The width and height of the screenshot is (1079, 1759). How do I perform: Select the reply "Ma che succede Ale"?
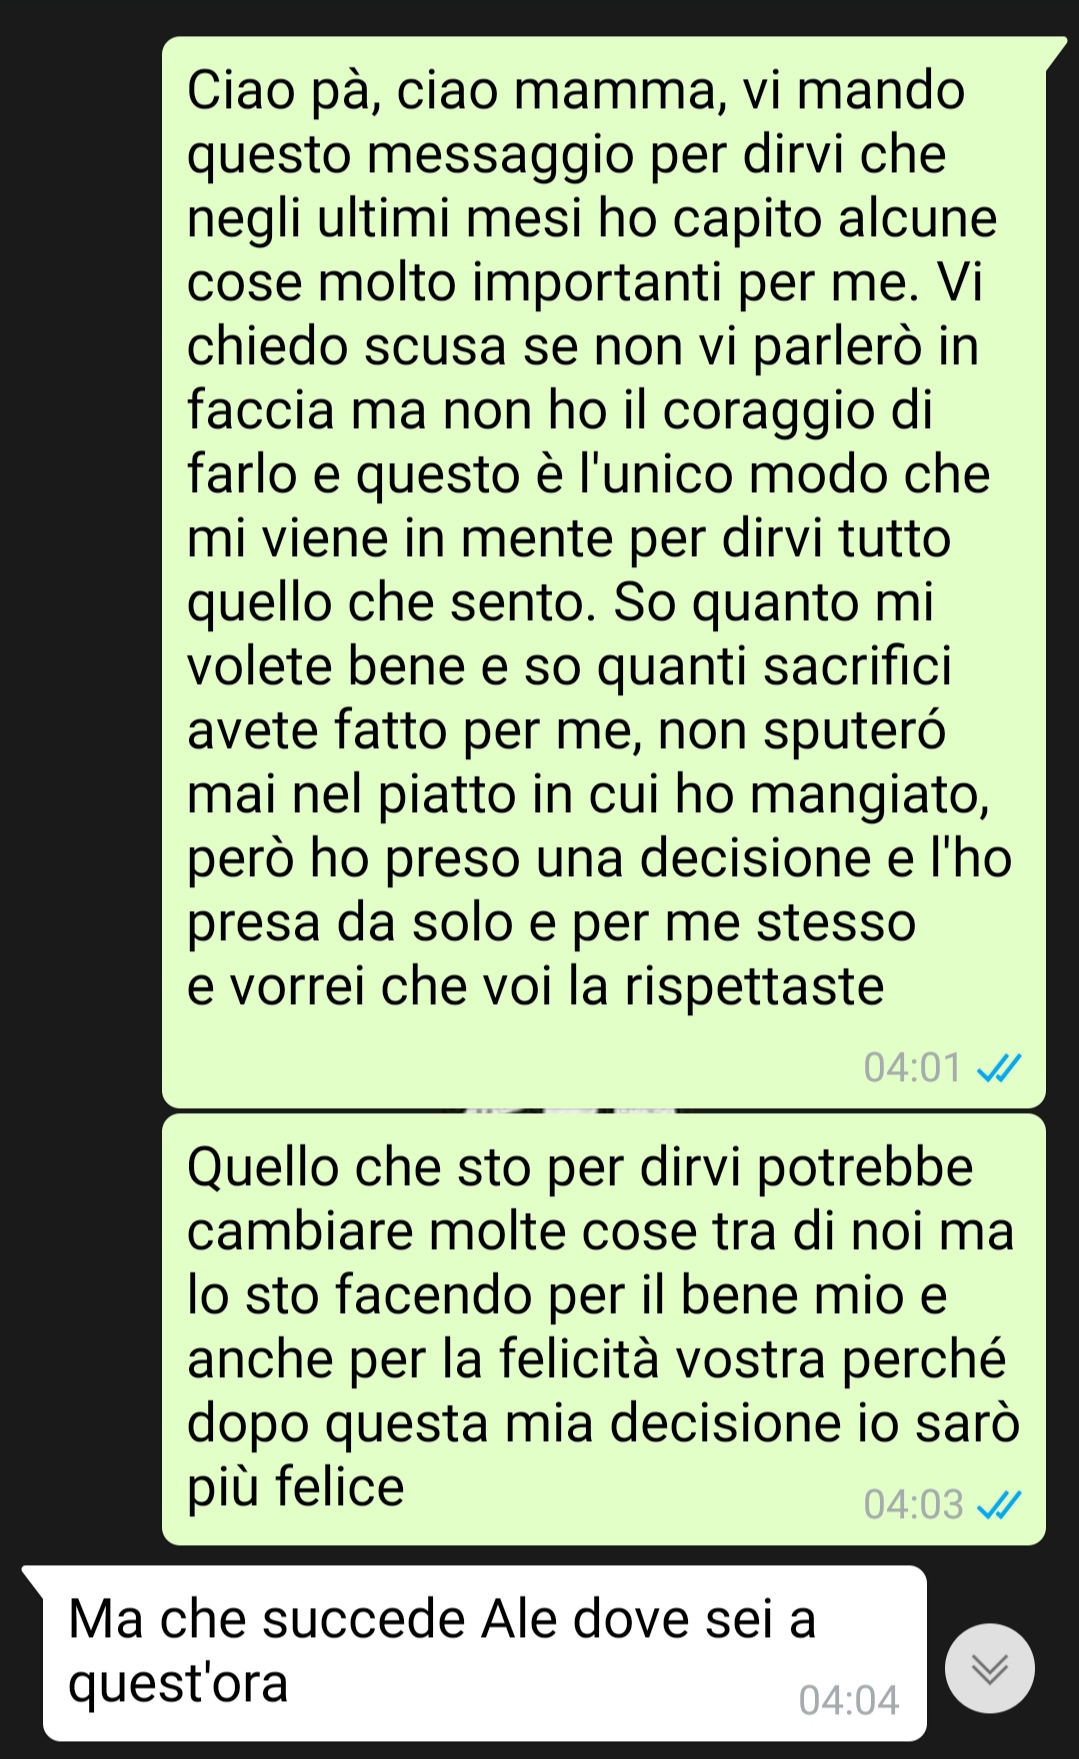[x=484, y=1654]
